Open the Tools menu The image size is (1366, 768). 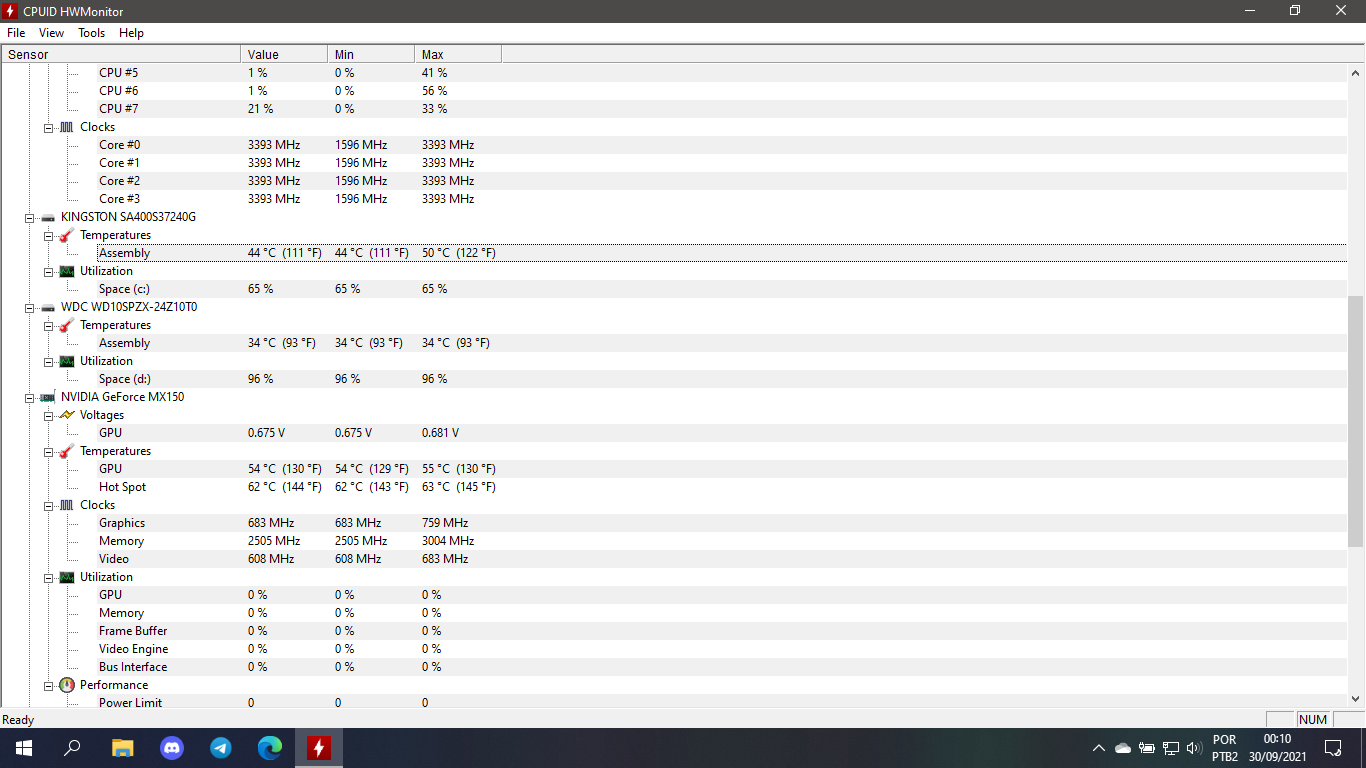pyautogui.click(x=91, y=33)
